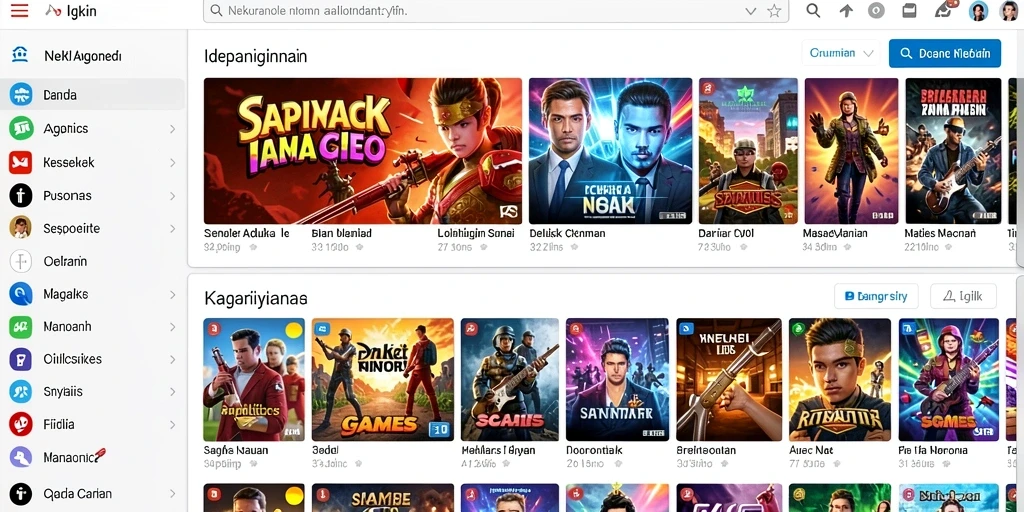Expand the Pusonas chevron
This screenshot has height=512, width=1024.
pyautogui.click(x=172, y=196)
